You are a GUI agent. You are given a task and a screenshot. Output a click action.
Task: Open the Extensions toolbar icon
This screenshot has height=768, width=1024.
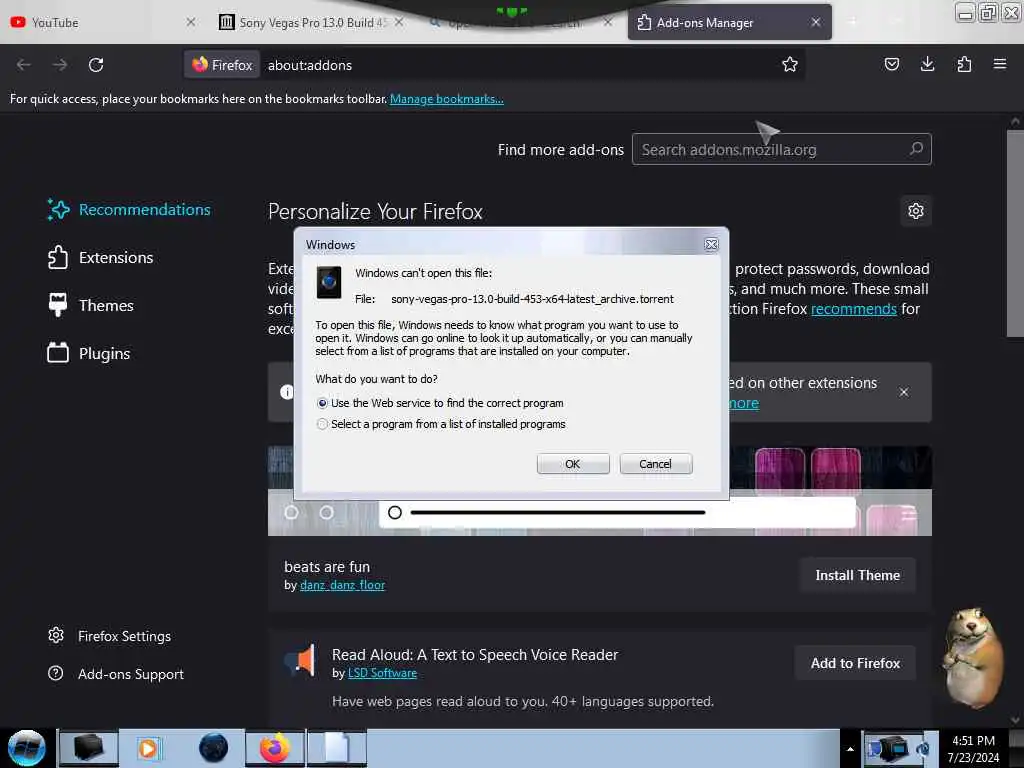964,64
